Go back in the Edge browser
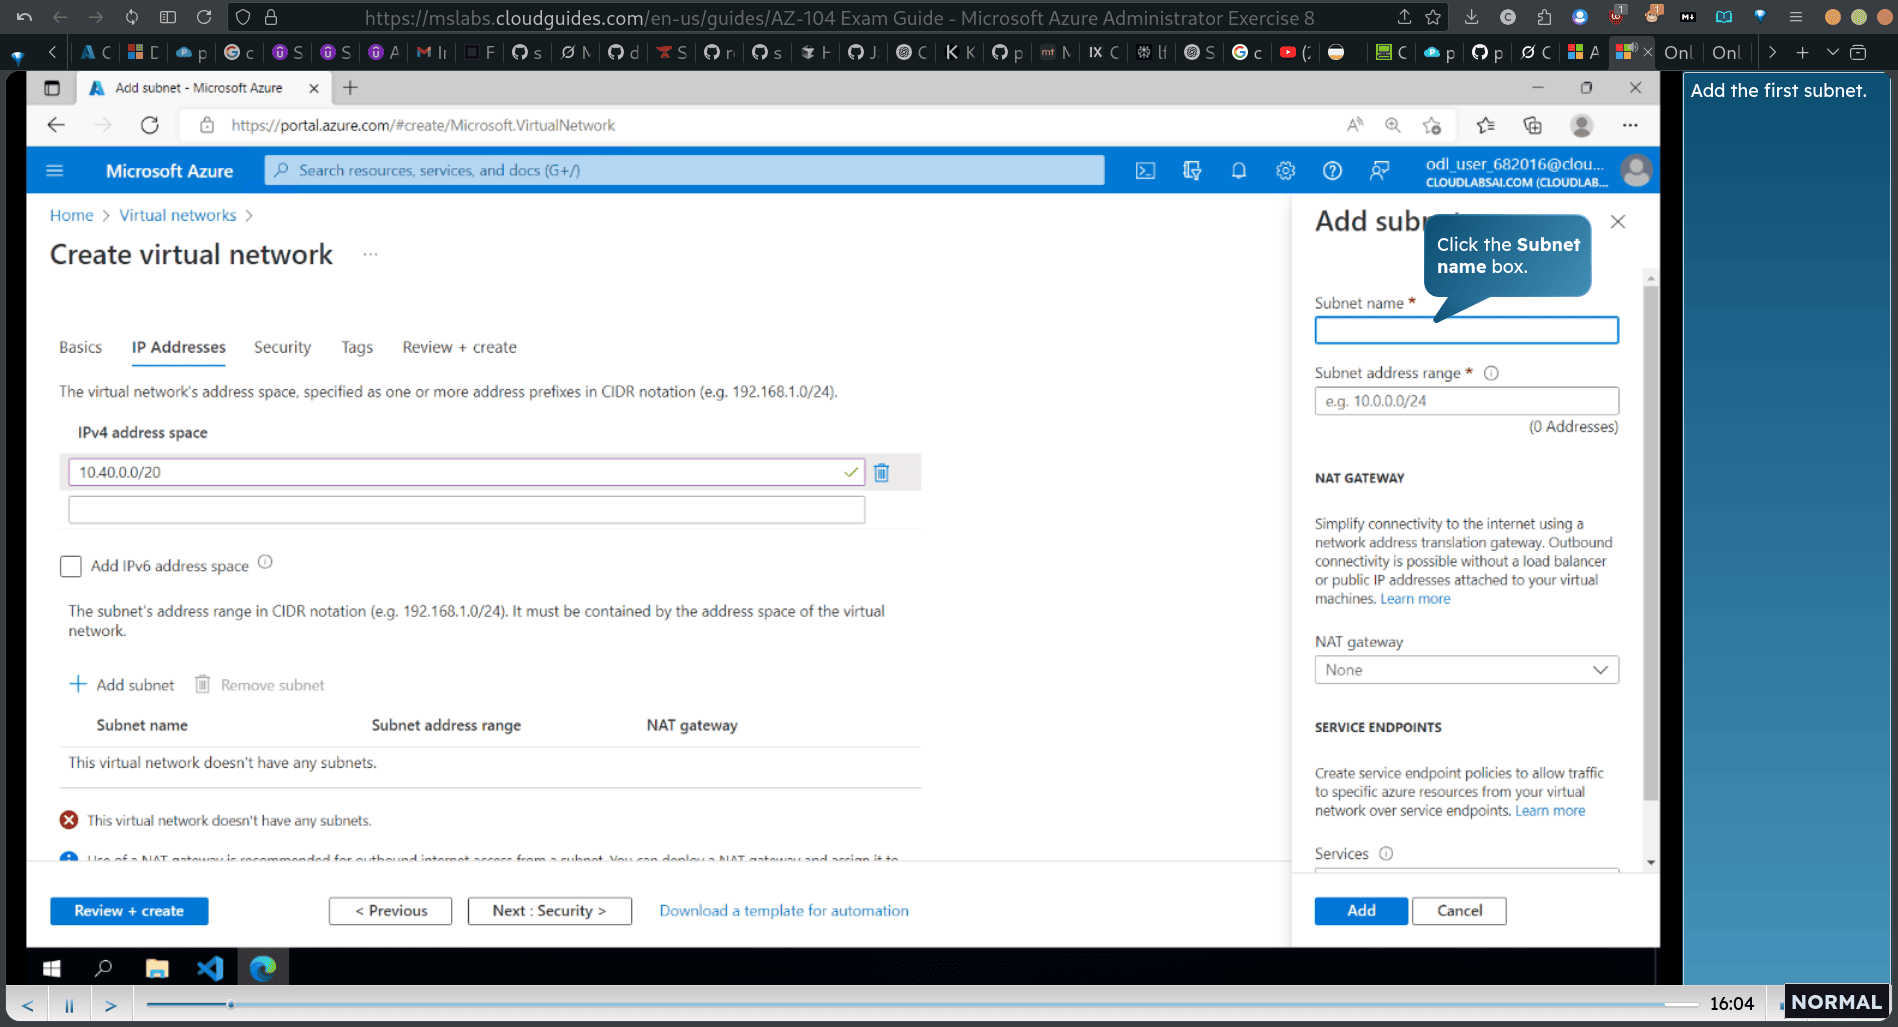Screen dimensions: 1898x1027 56,125
